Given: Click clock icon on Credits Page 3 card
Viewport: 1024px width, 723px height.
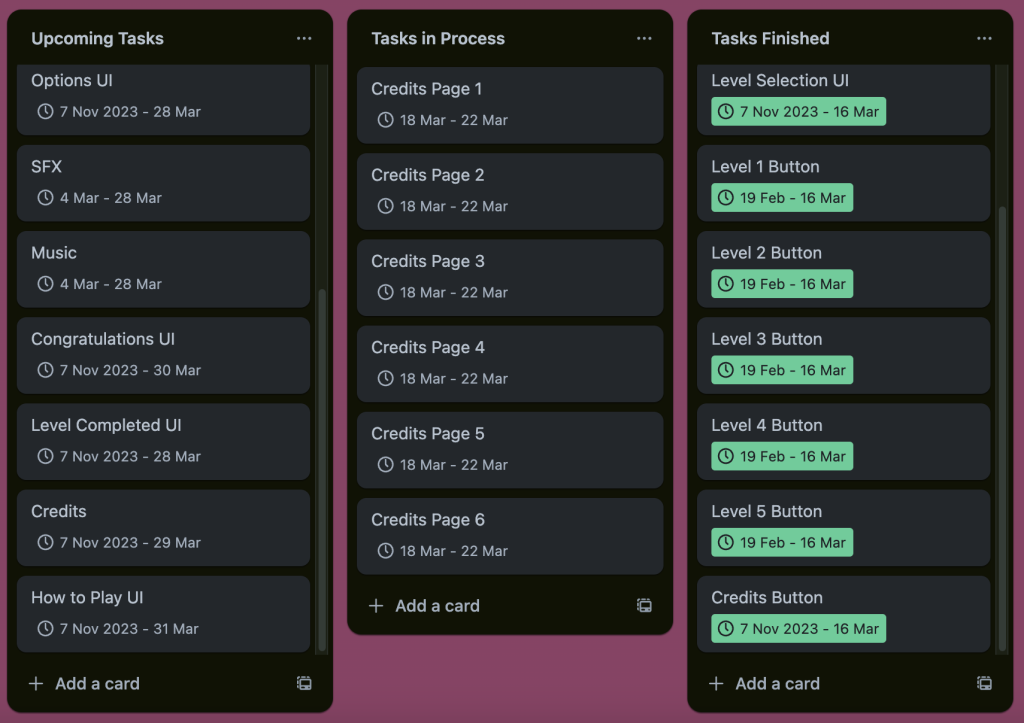Looking at the screenshot, I should [x=385, y=293].
